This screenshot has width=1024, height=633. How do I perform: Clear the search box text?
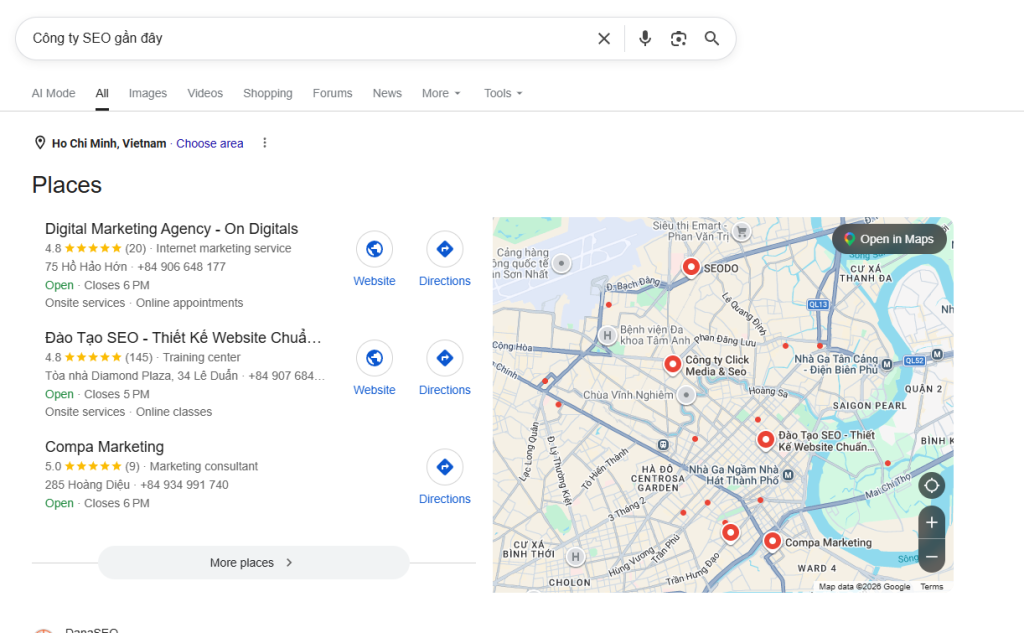(604, 39)
